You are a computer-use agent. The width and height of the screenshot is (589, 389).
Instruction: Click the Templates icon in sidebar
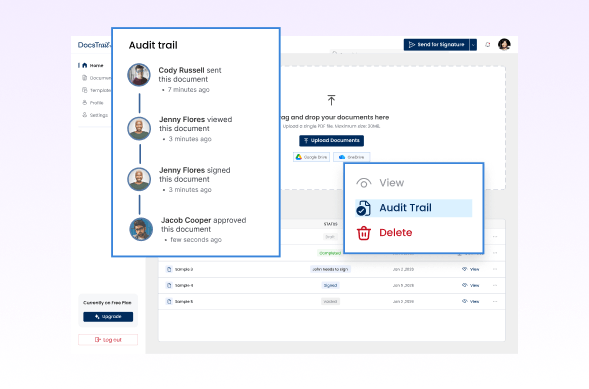click(x=85, y=90)
